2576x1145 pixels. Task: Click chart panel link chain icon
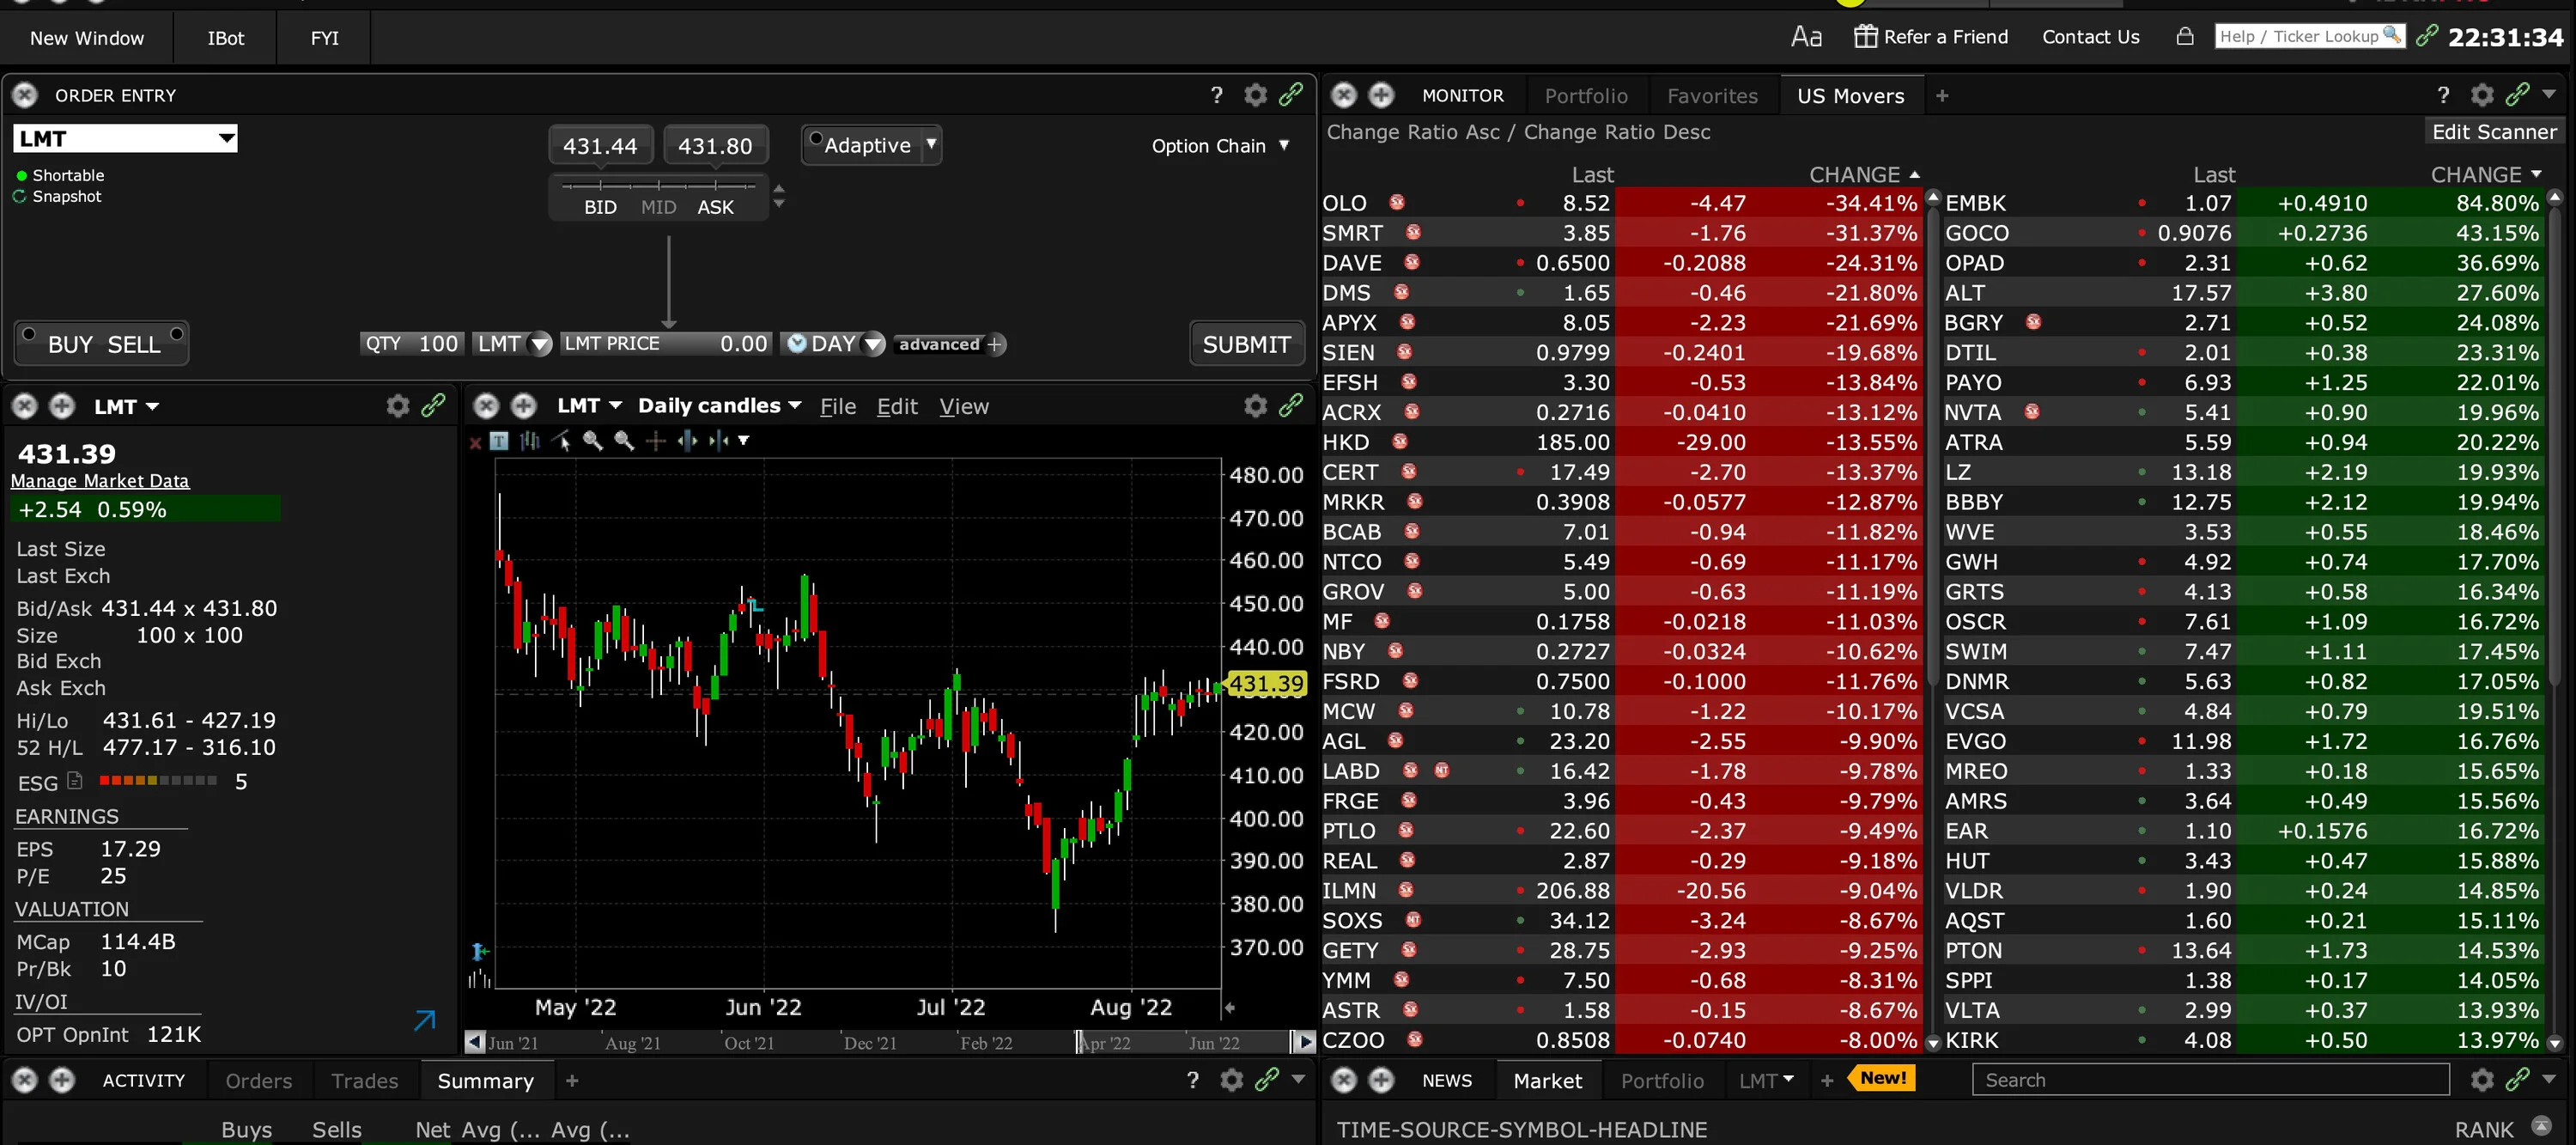1291,405
